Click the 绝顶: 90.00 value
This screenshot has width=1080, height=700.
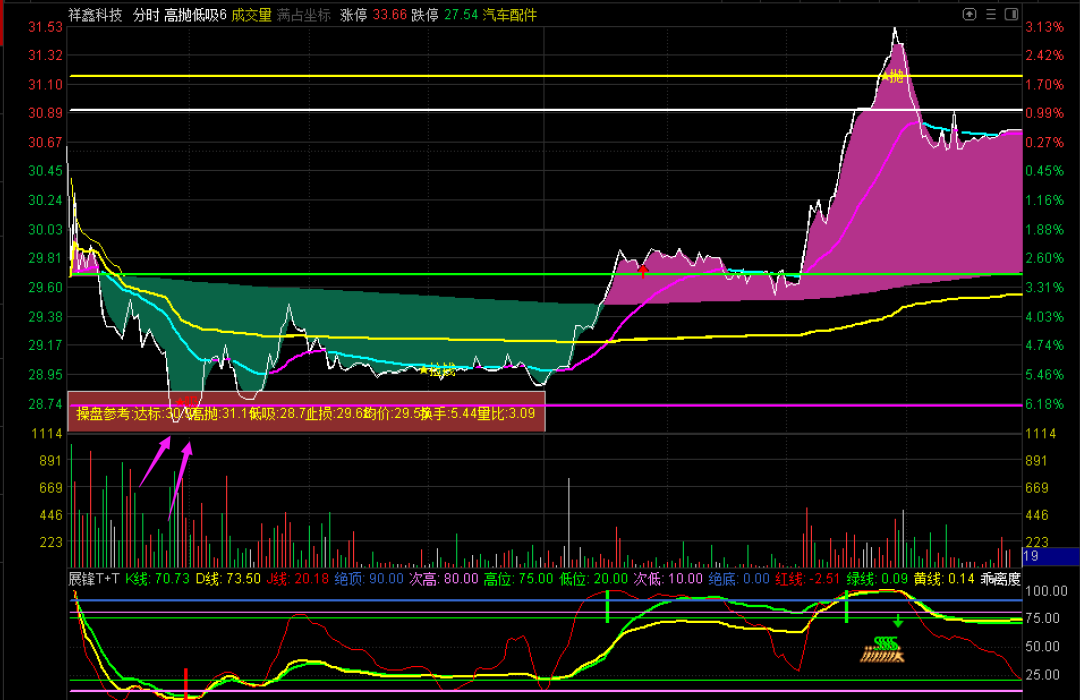pos(369,579)
